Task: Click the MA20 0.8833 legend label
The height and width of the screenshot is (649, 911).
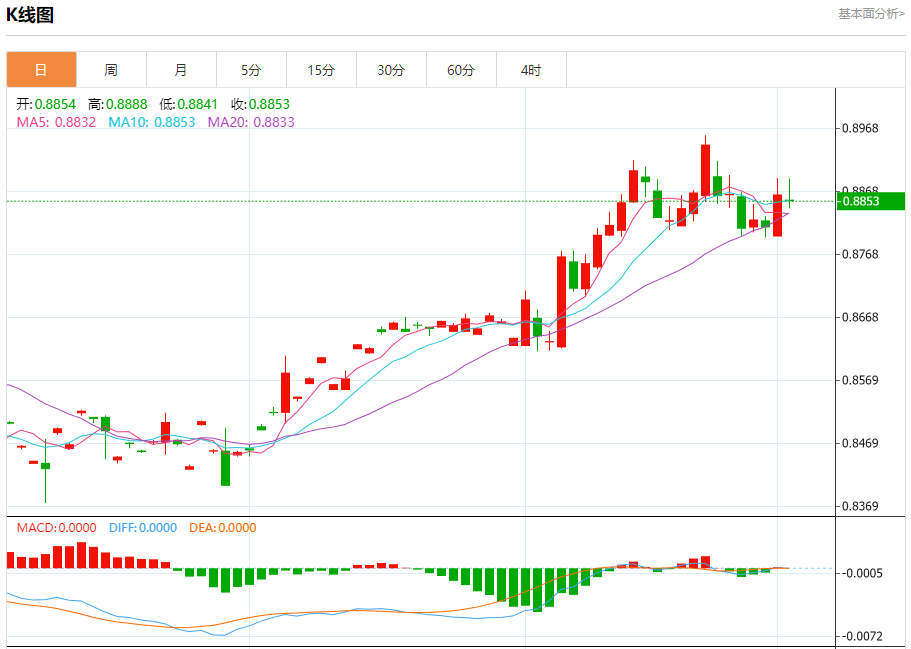Action: click(x=251, y=122)
